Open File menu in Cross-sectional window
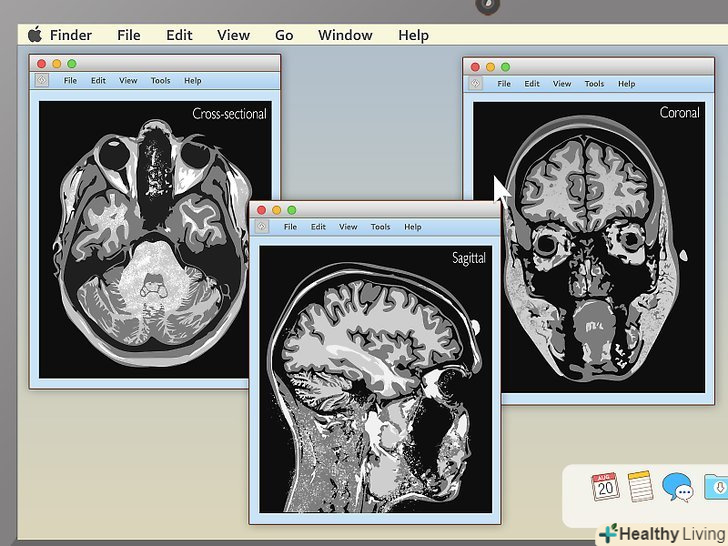Image resolution: width=728 pixels, height=546 pixels. pyautogui.click(x=70, y=80)
